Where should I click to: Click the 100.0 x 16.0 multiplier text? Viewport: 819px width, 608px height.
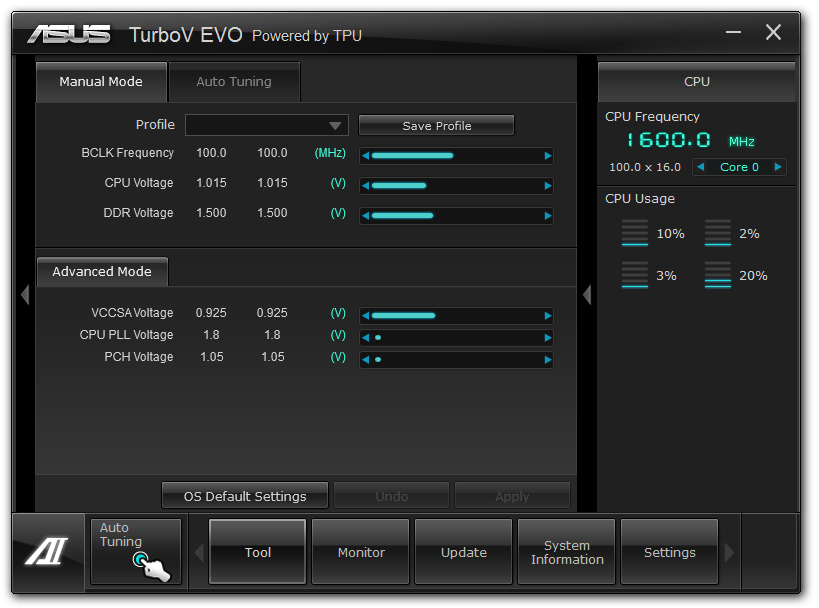pos(645,167)
